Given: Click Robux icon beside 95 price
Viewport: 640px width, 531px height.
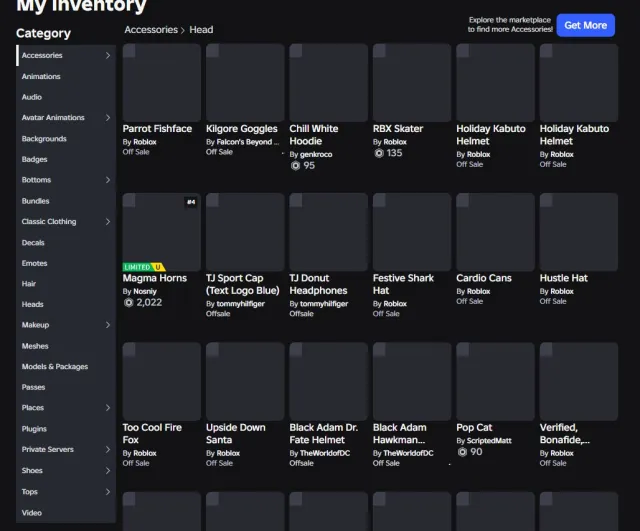Looking at the screenshot, I should pyautogui.click(x=296, y=166).
